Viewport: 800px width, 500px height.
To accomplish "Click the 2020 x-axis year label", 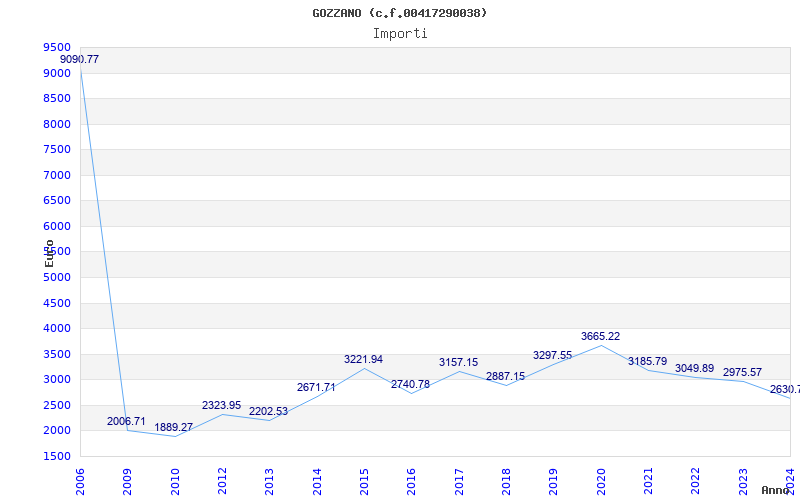I will pos(601,481).
